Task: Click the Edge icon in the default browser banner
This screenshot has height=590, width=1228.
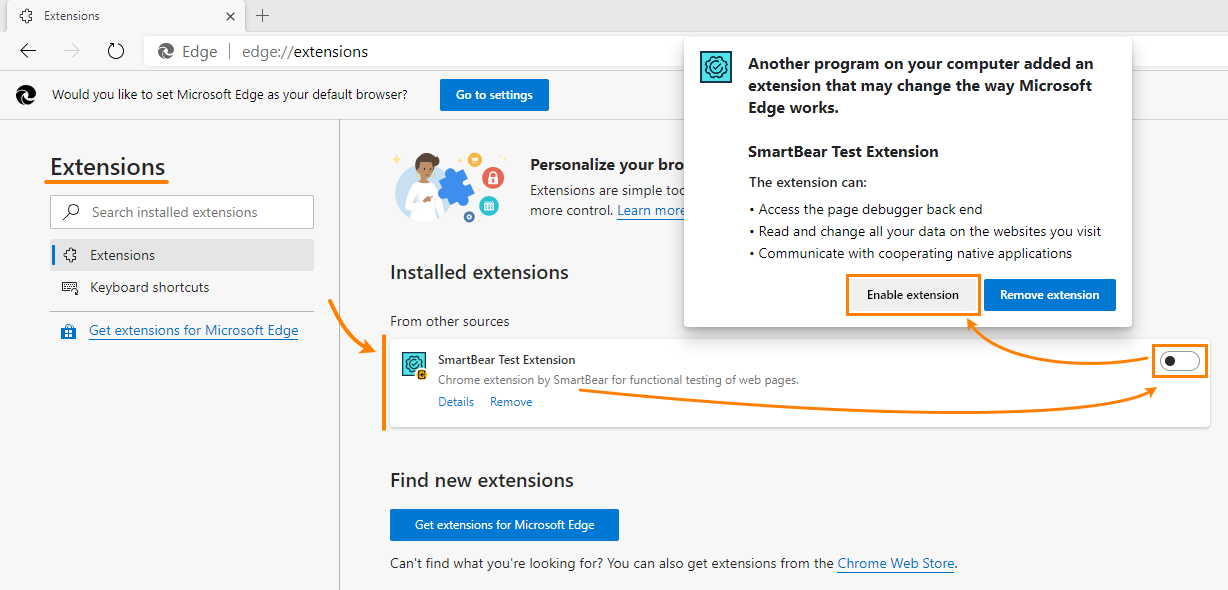Action: (x=26, y=94)
